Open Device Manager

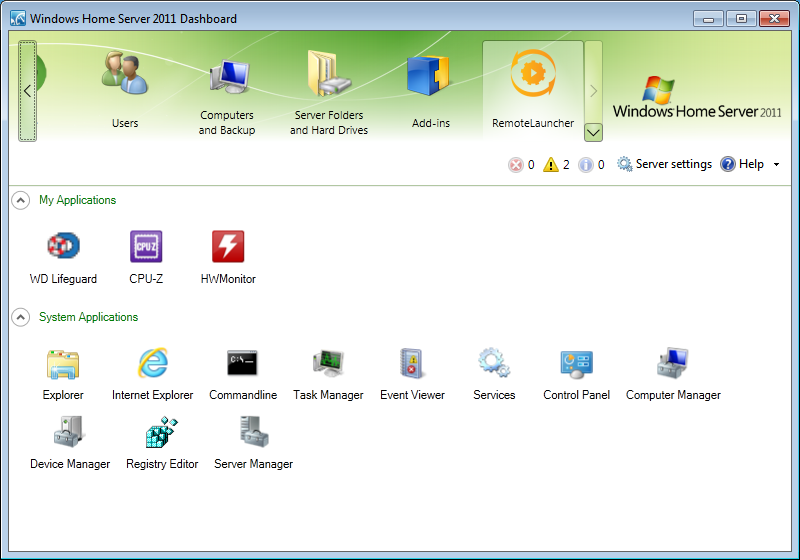click(x=70, y=443)
